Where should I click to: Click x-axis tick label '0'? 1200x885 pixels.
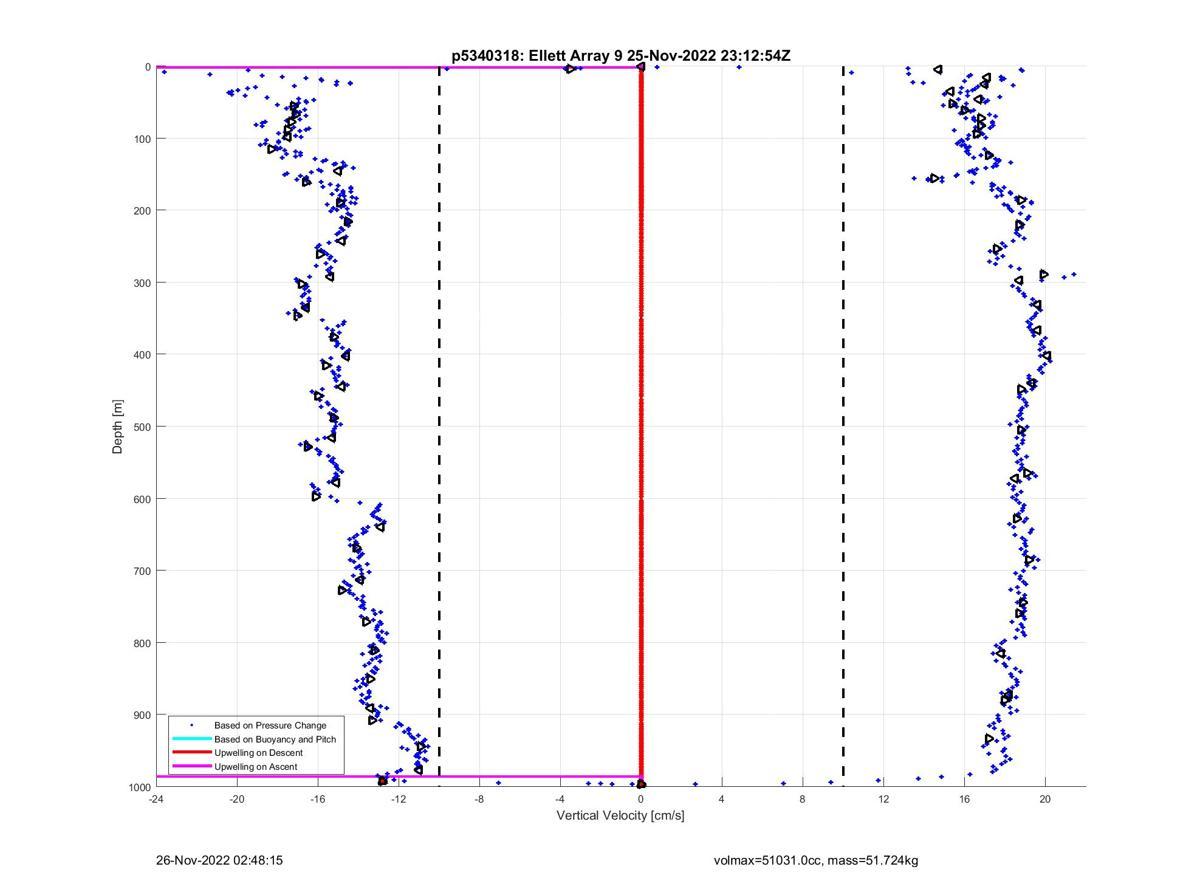tap(641, 799)
